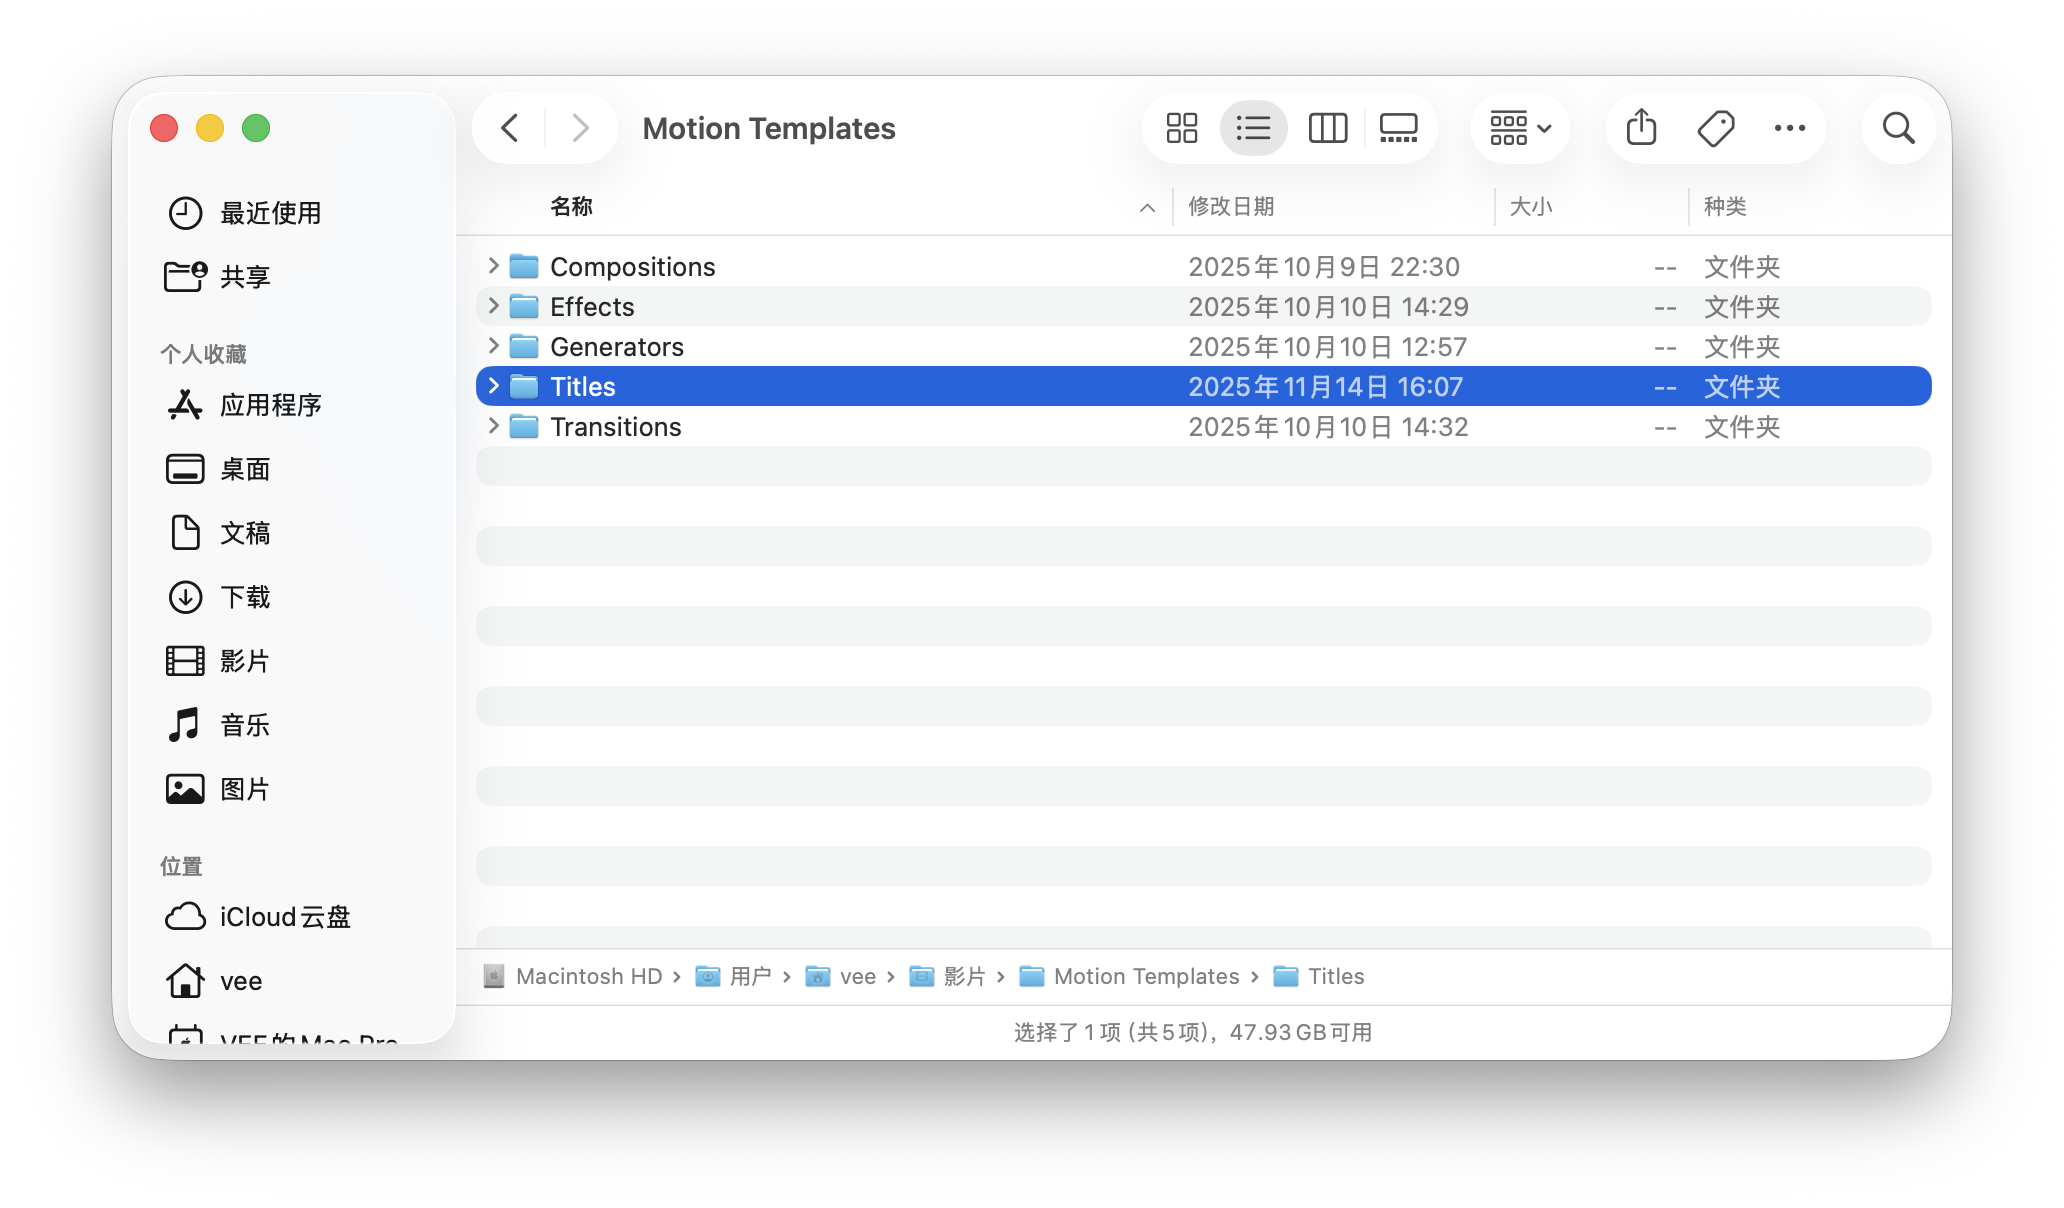Screen dimensions: 2064x1208
Task: Open 应用程序 from sidebar favorites
Action: click(x=270, y=405)
